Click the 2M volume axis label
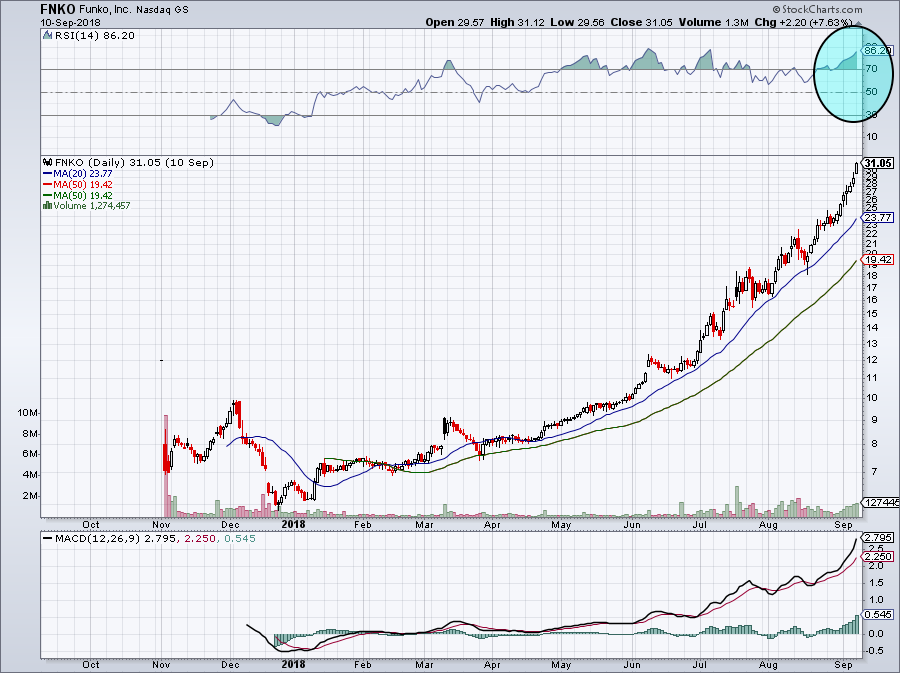This screenshot has width=900, height=673. pos(29,496)
